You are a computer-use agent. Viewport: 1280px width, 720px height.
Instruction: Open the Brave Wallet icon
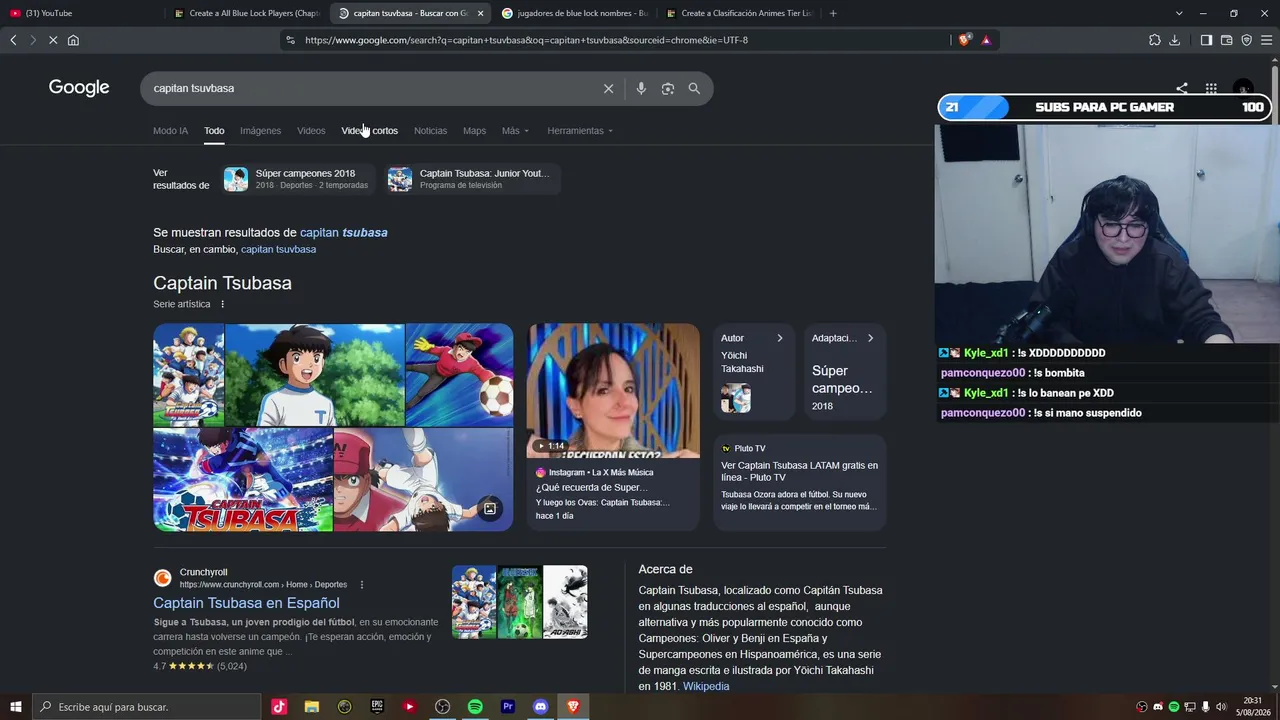coord(1226,40)
